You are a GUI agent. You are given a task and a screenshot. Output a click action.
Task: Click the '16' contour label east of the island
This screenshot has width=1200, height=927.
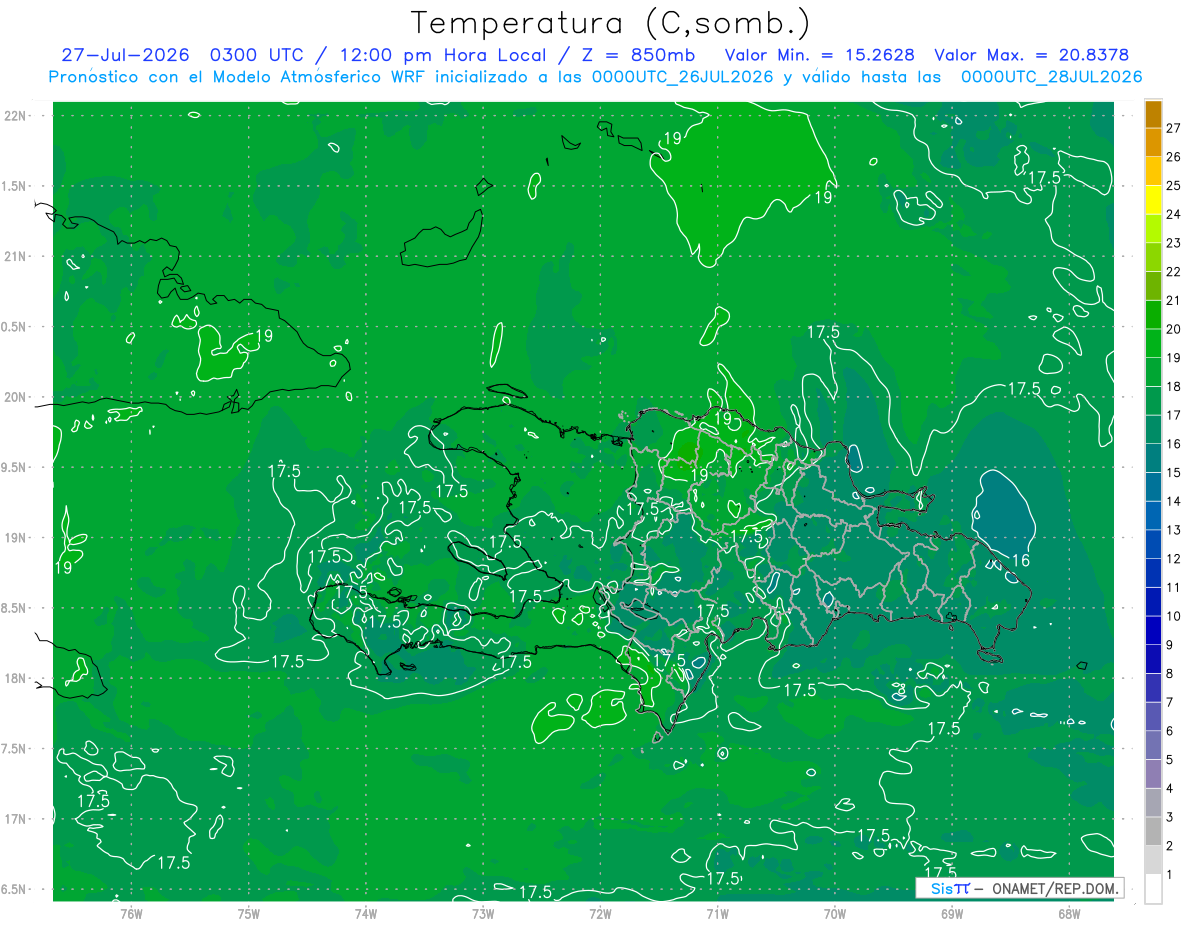pos(1021,561)
